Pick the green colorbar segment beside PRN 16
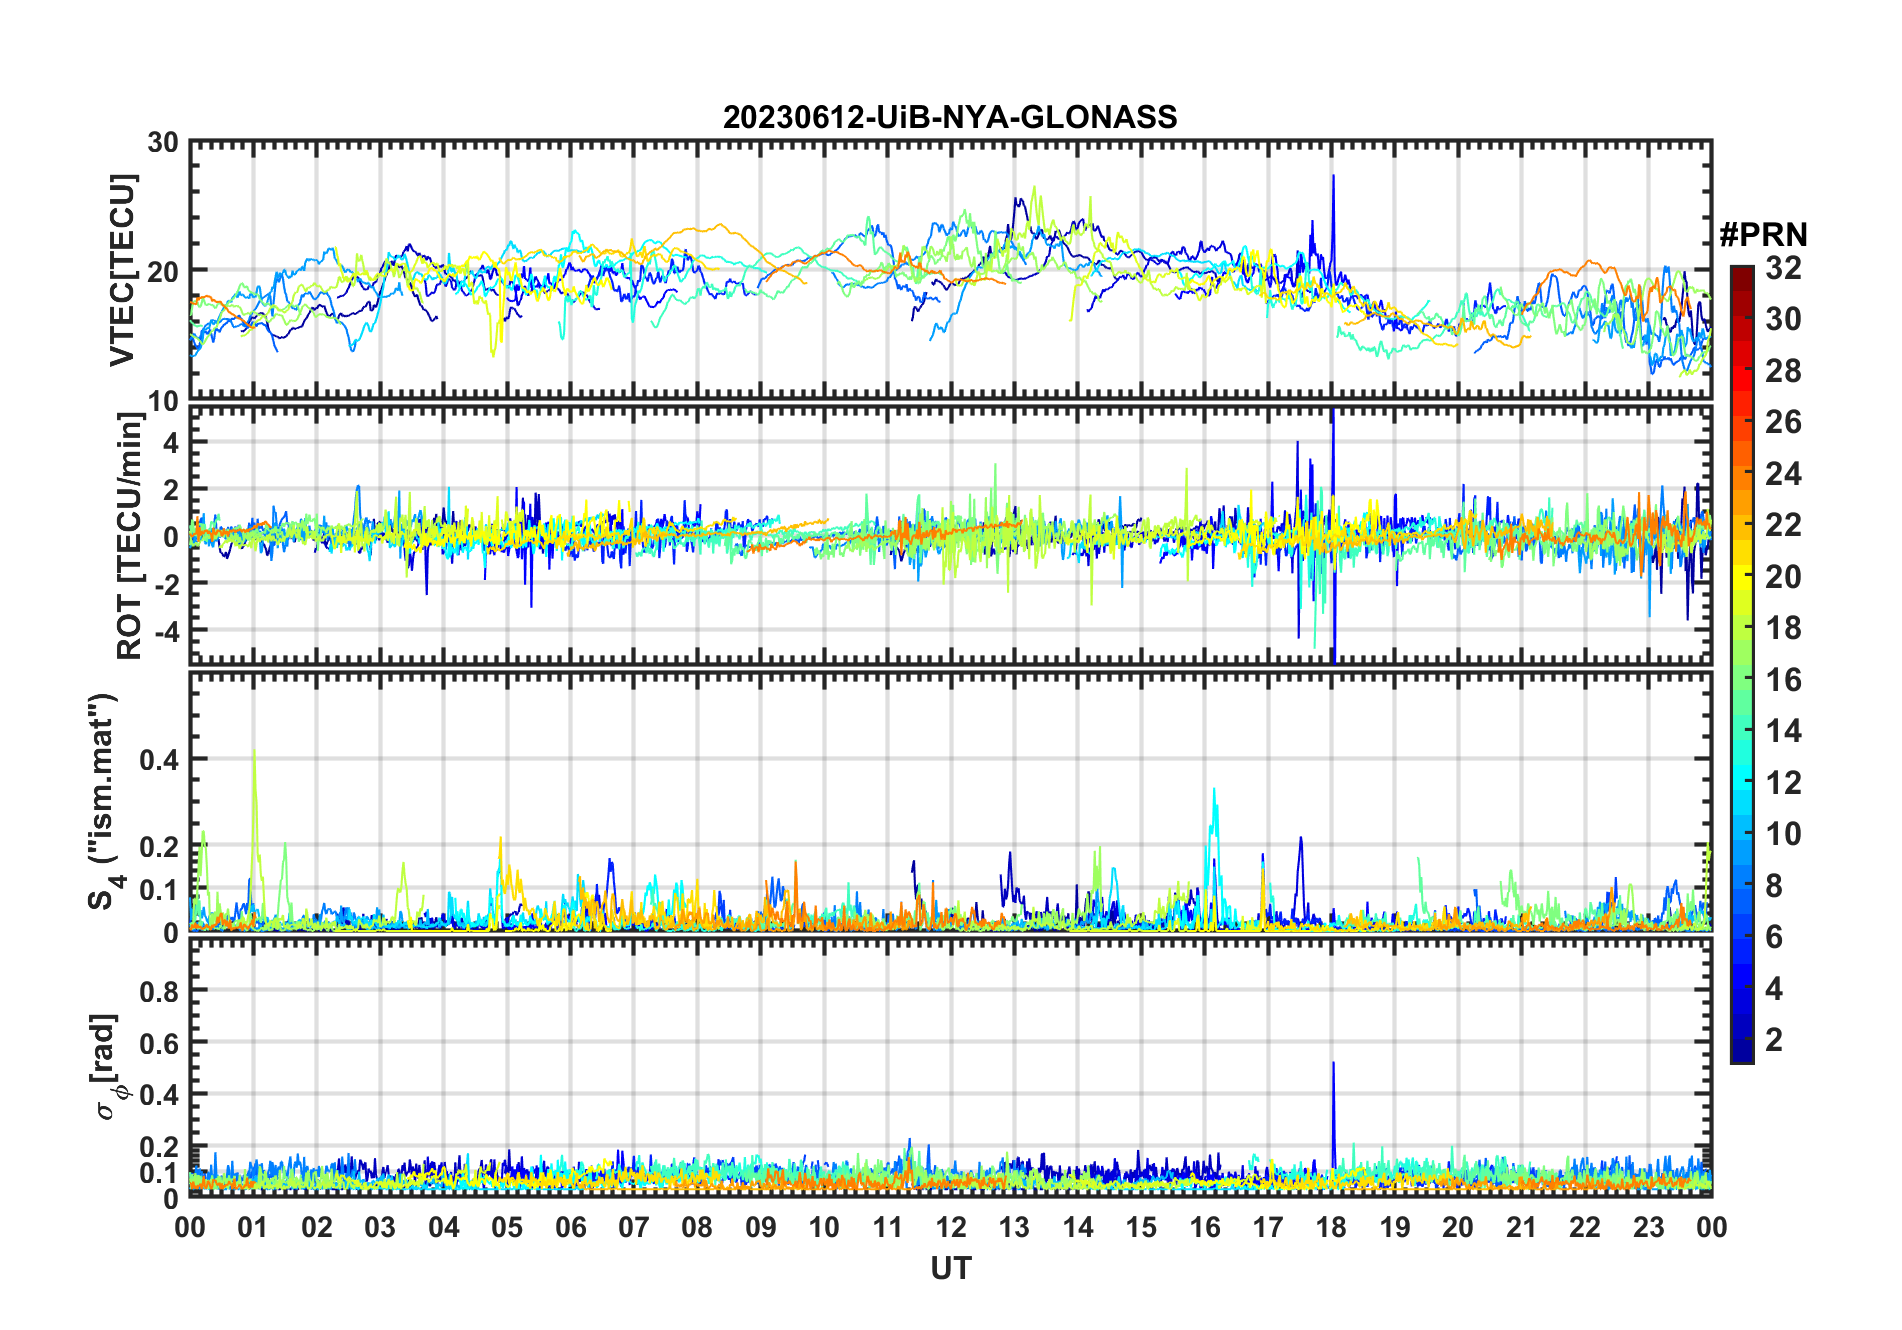This screenshot has height=1330, width=1902. 1741,680
